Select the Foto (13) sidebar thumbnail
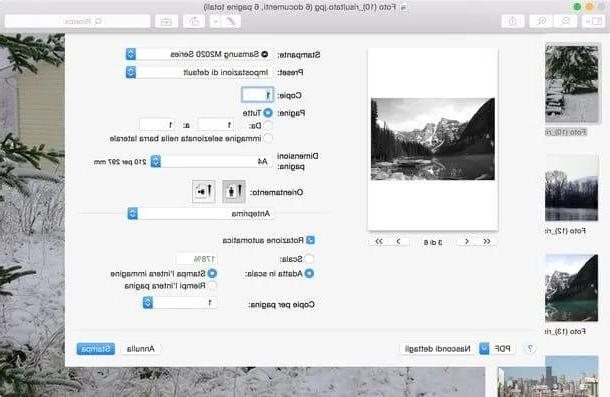Image resolution: width=610 pixels, height=397 pixels. click(x=571, y=288)
